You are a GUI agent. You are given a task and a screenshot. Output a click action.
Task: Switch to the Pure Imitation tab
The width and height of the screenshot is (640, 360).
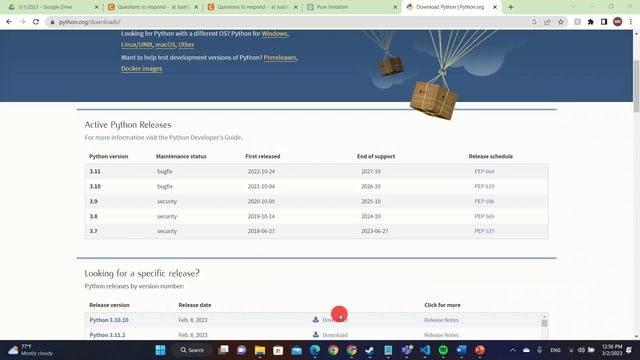click(351, 7)
